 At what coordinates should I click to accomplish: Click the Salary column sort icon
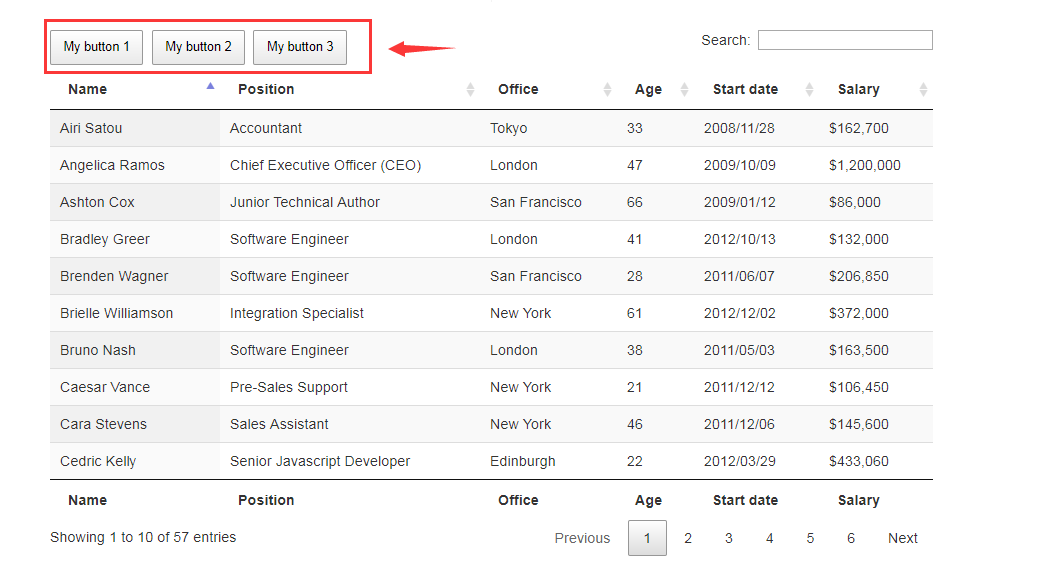click(x=924, y=90)
